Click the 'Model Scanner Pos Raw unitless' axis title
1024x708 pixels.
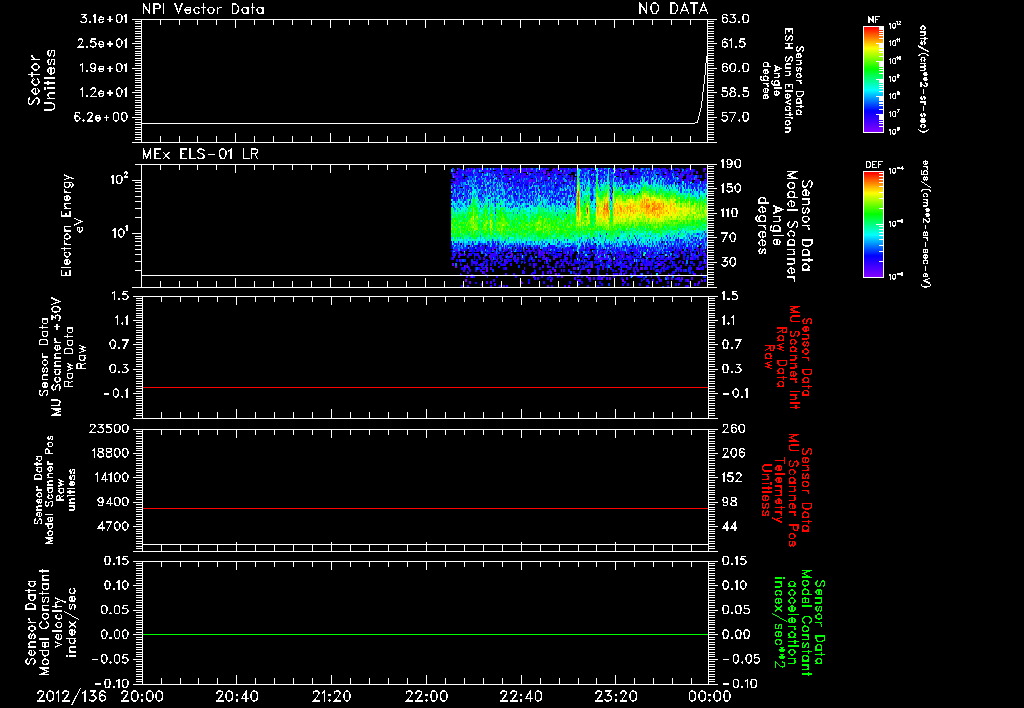[55, 490]
